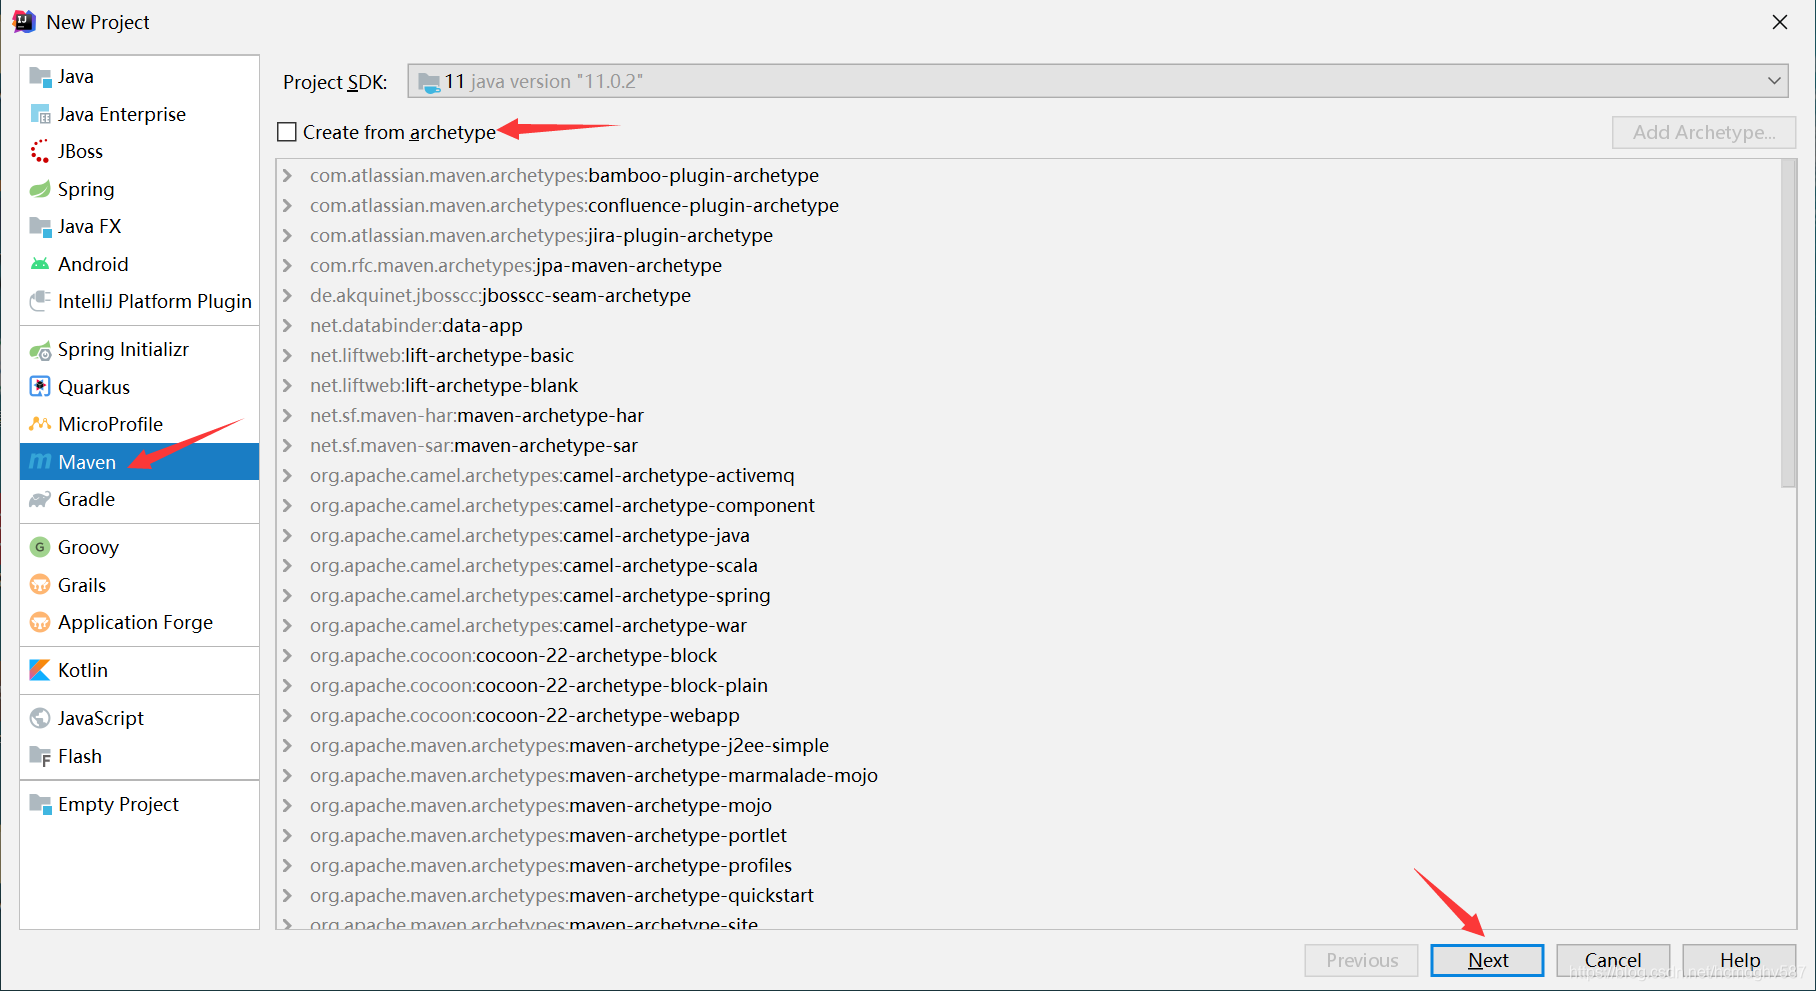Screen dimensions: 1816x991
Task: Expand net.databinder data-app entry
Action: [288, 326]
